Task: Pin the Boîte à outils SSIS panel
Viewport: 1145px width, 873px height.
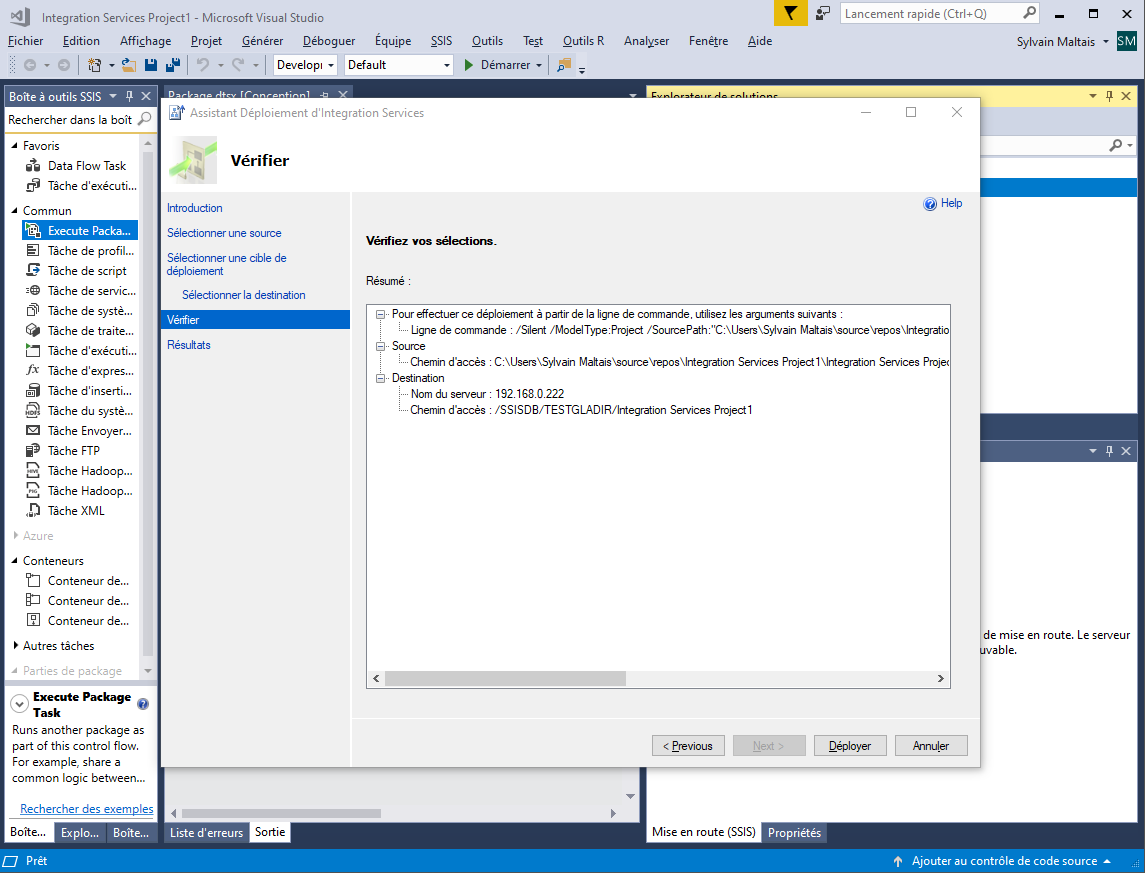Action: [129, 96]
